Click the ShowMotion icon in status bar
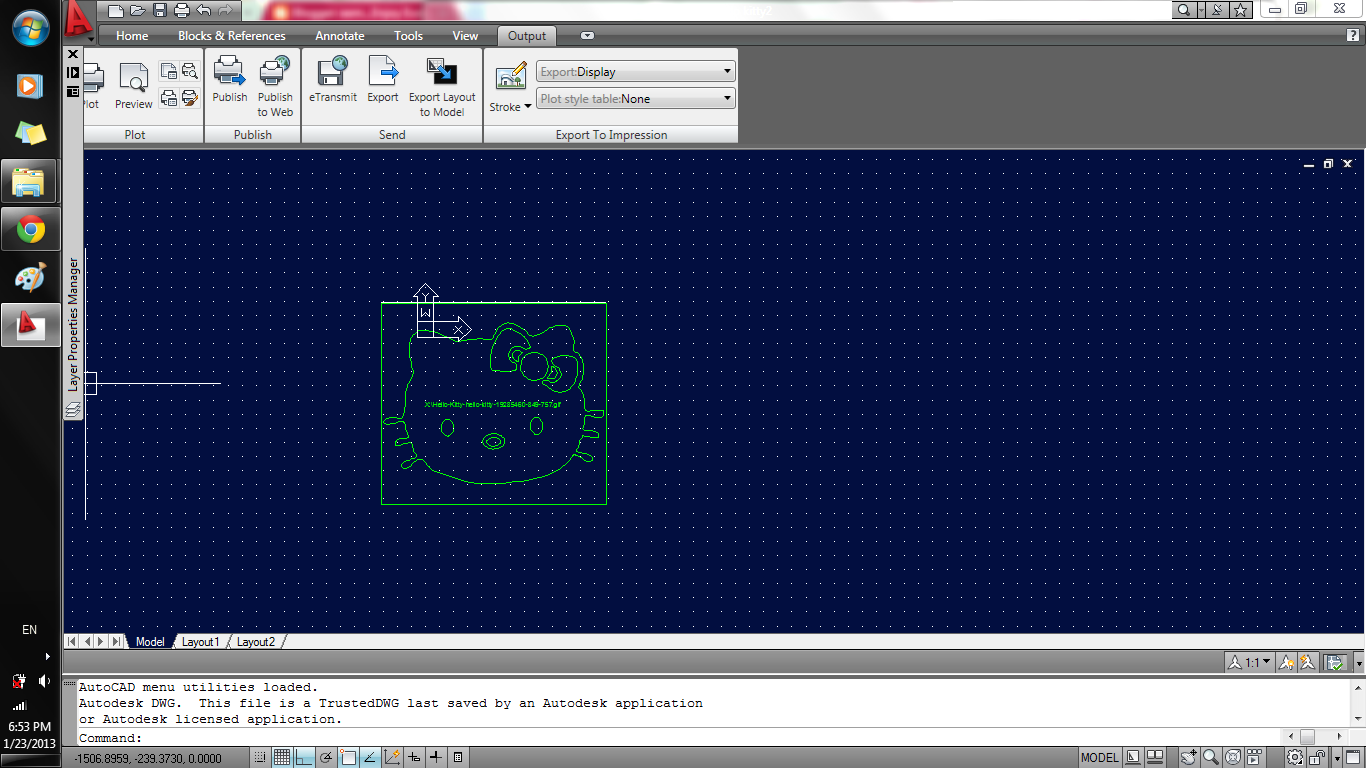 (x=1256, y=757)
